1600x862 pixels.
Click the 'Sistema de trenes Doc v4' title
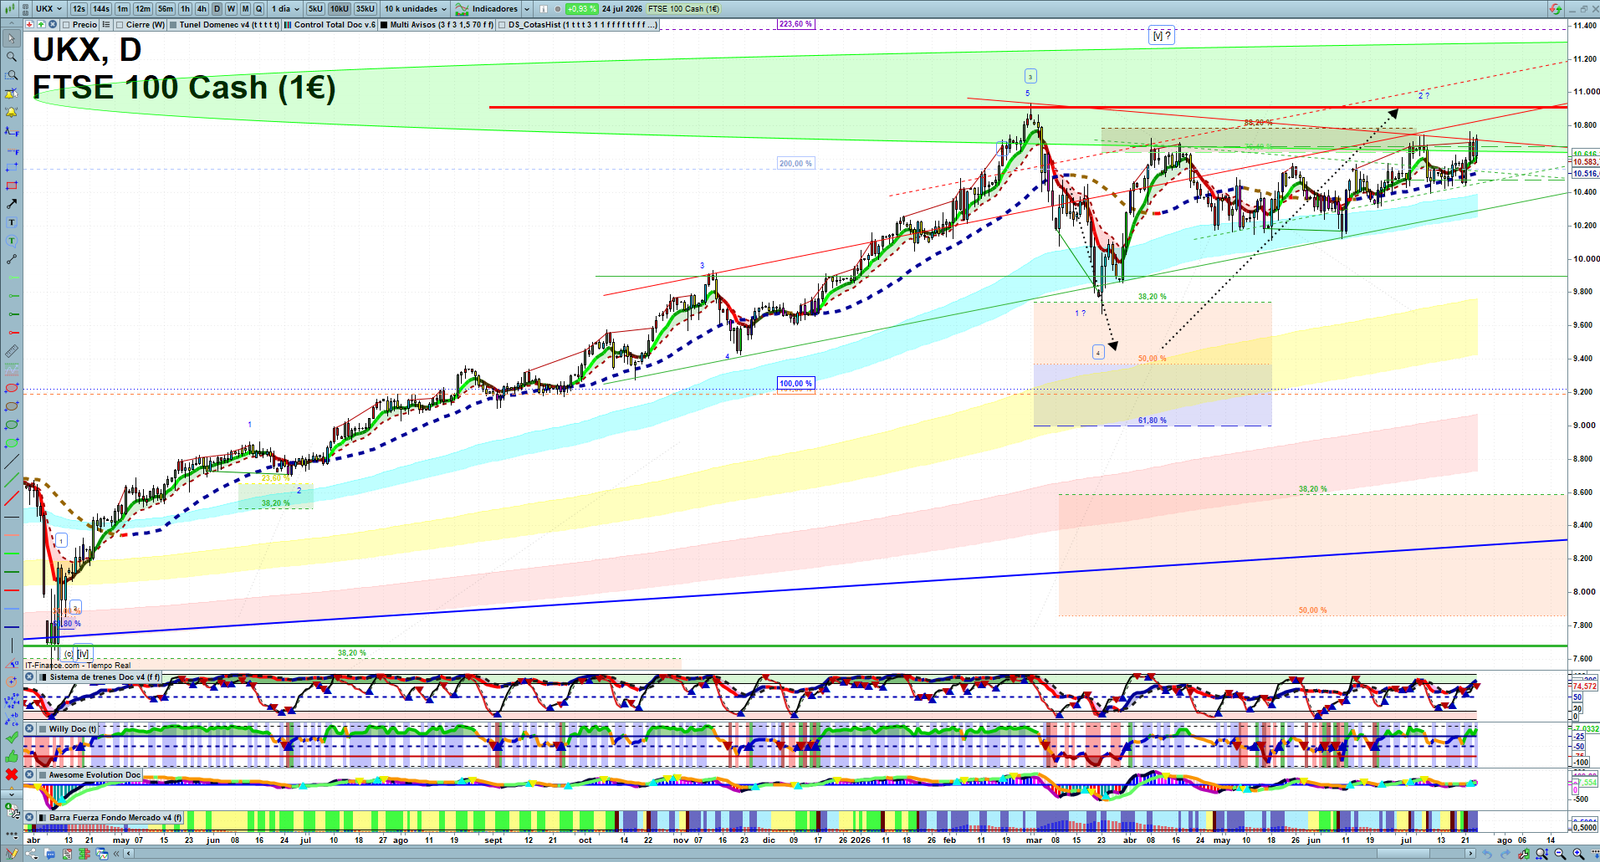point(105,677)
